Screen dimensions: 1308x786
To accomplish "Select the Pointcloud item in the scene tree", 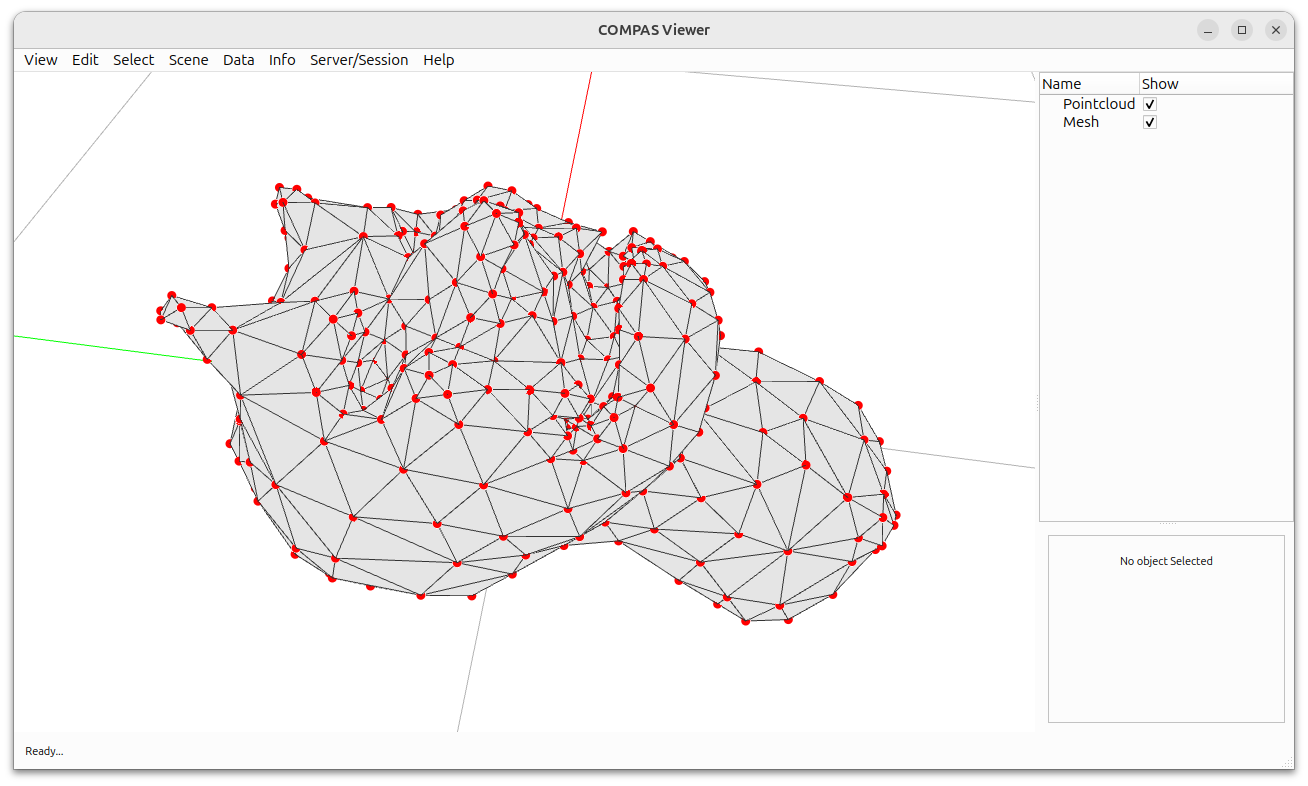I will (x=1099, y=103).
